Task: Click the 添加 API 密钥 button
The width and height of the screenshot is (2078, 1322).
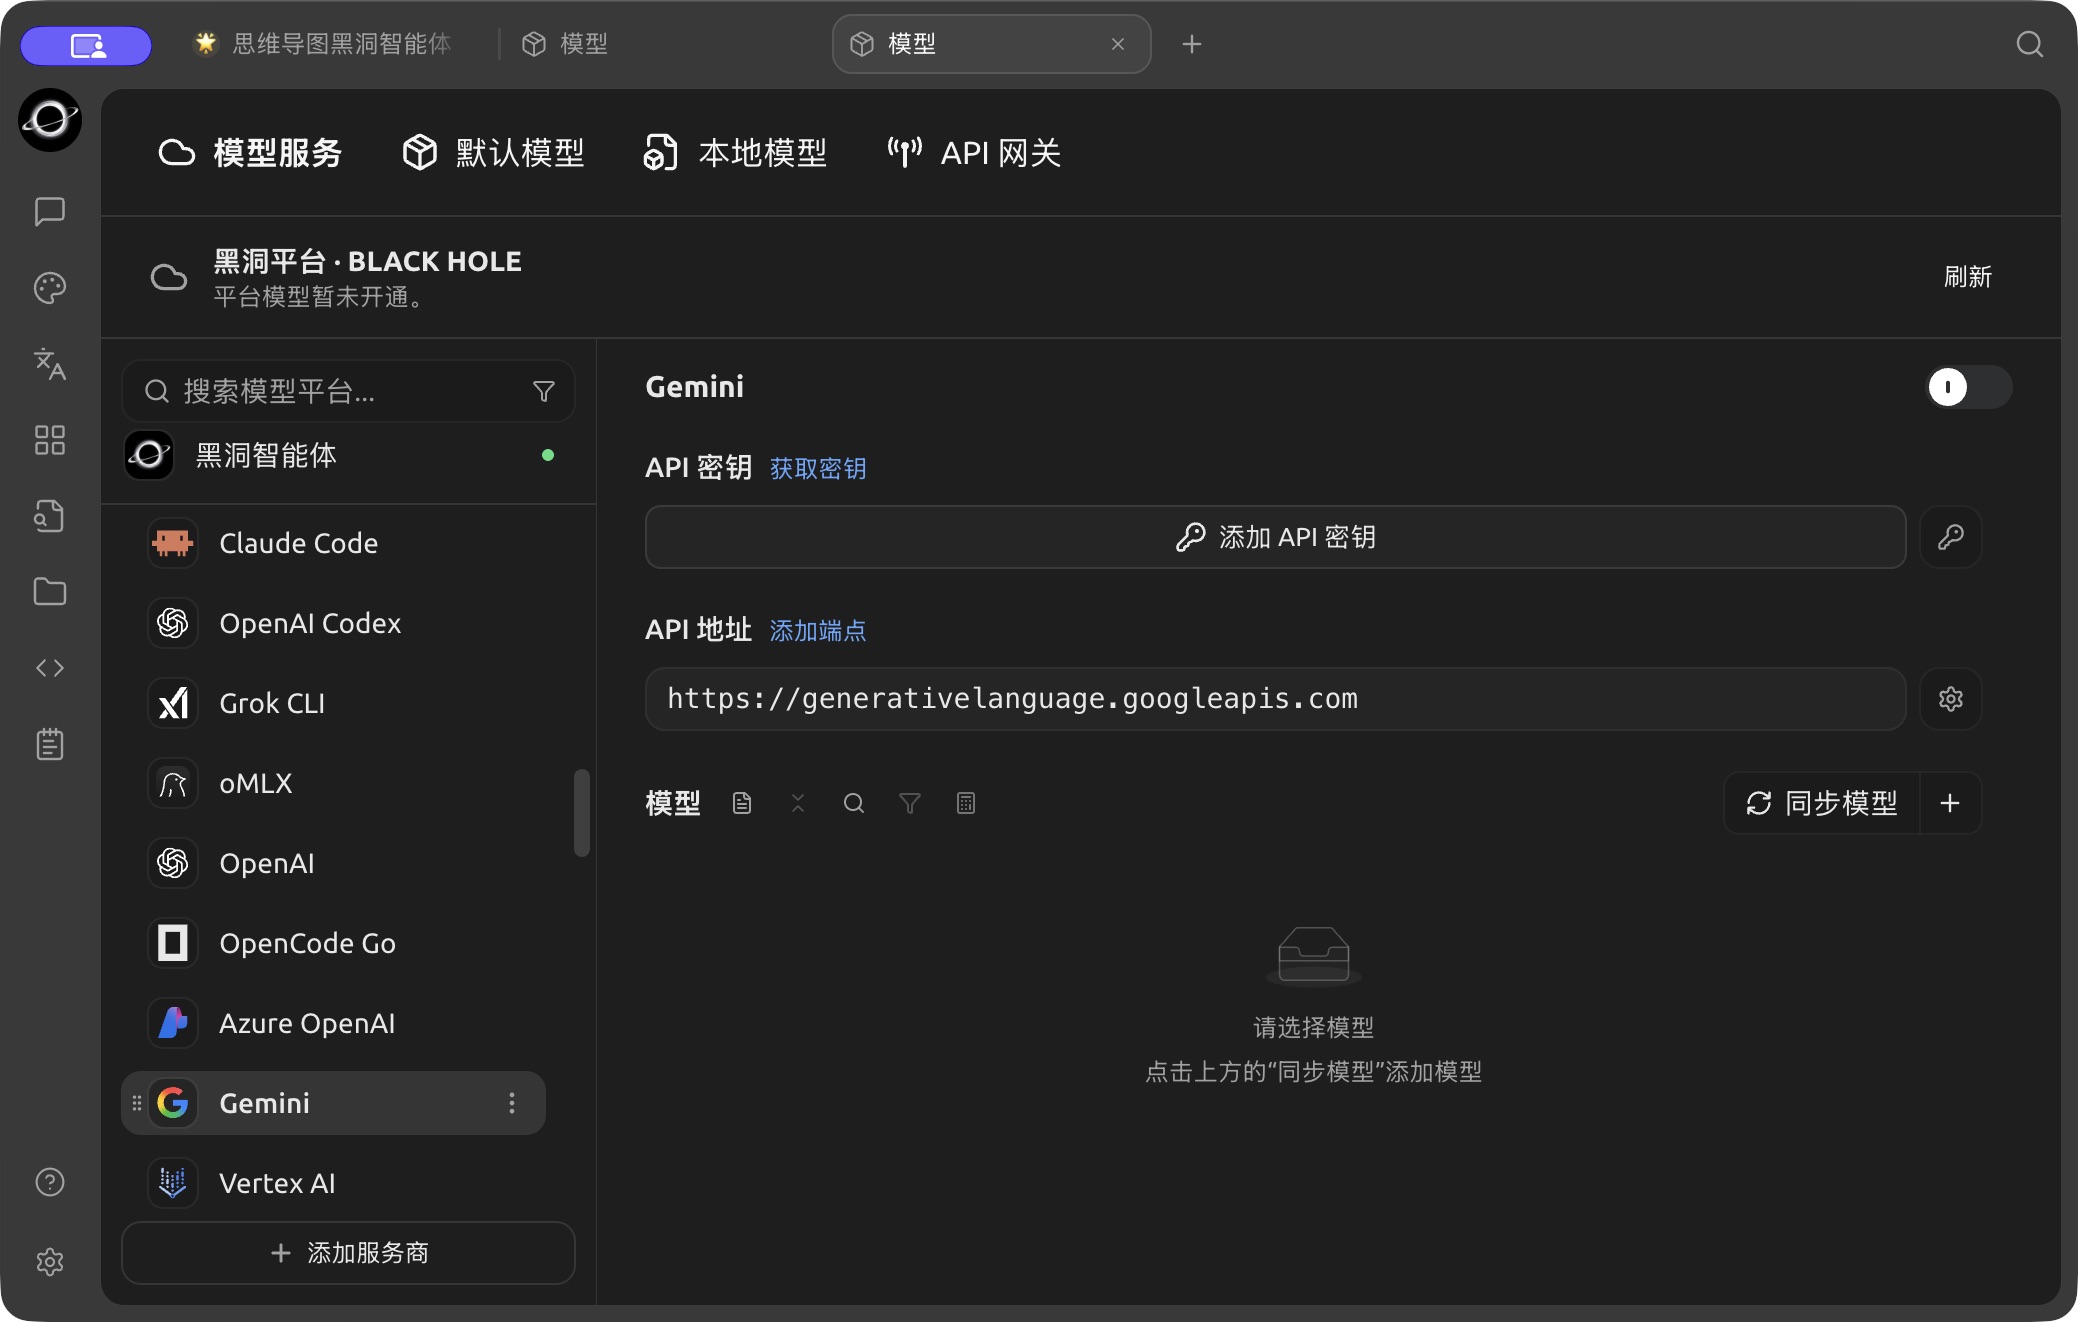Action: (x=1276, y=537)
